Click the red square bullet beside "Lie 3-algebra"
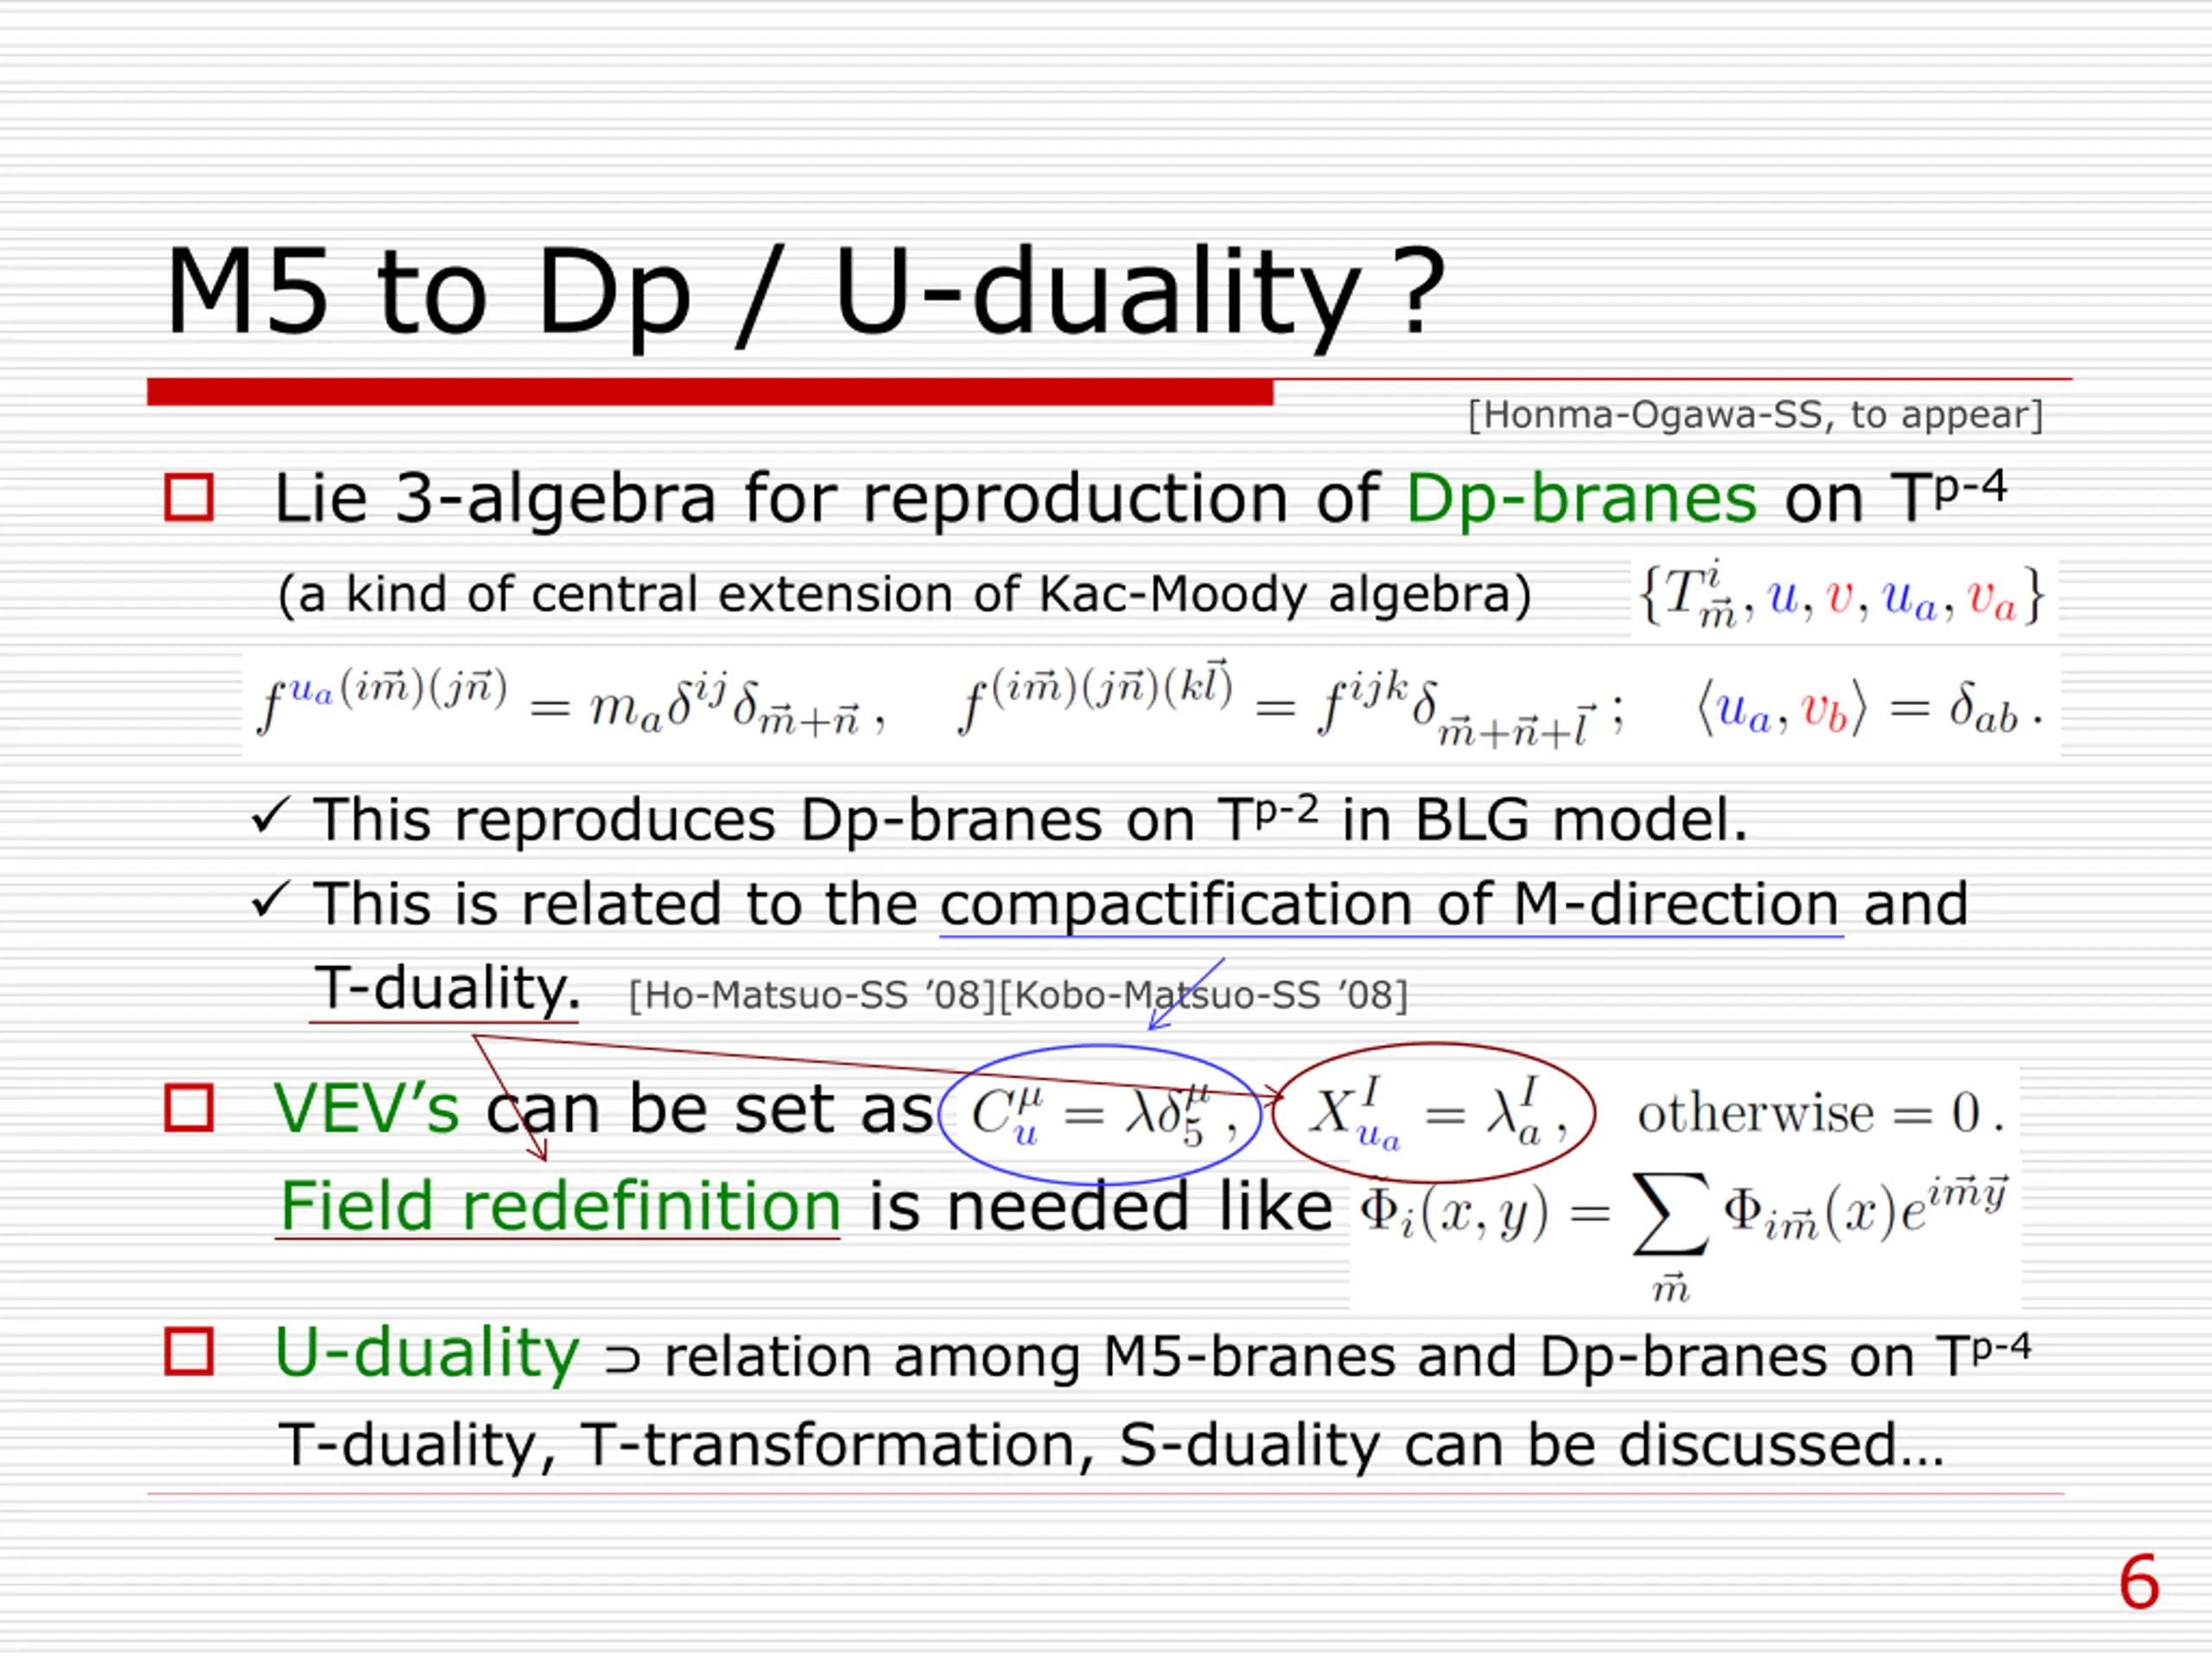Screen dimensions: 2212x1659 pyautogui.click(x=189, y=497)
